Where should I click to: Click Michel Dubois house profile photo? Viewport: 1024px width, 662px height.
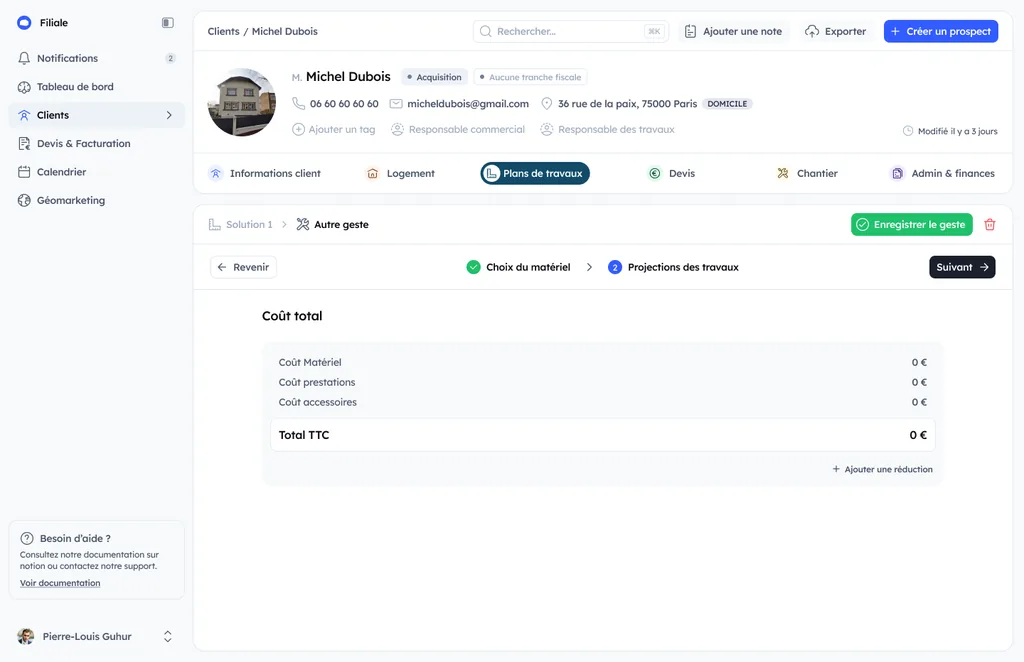242,102
